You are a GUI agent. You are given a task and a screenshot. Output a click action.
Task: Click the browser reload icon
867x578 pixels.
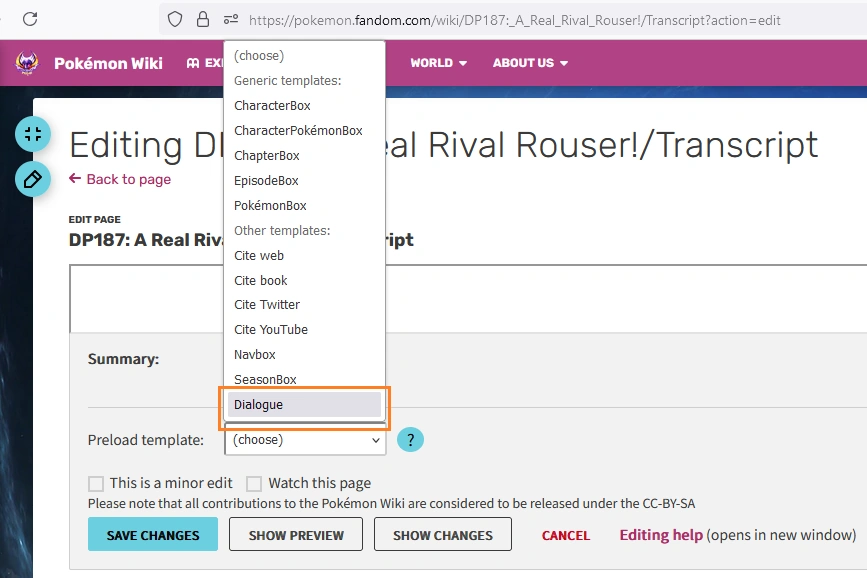30,19
